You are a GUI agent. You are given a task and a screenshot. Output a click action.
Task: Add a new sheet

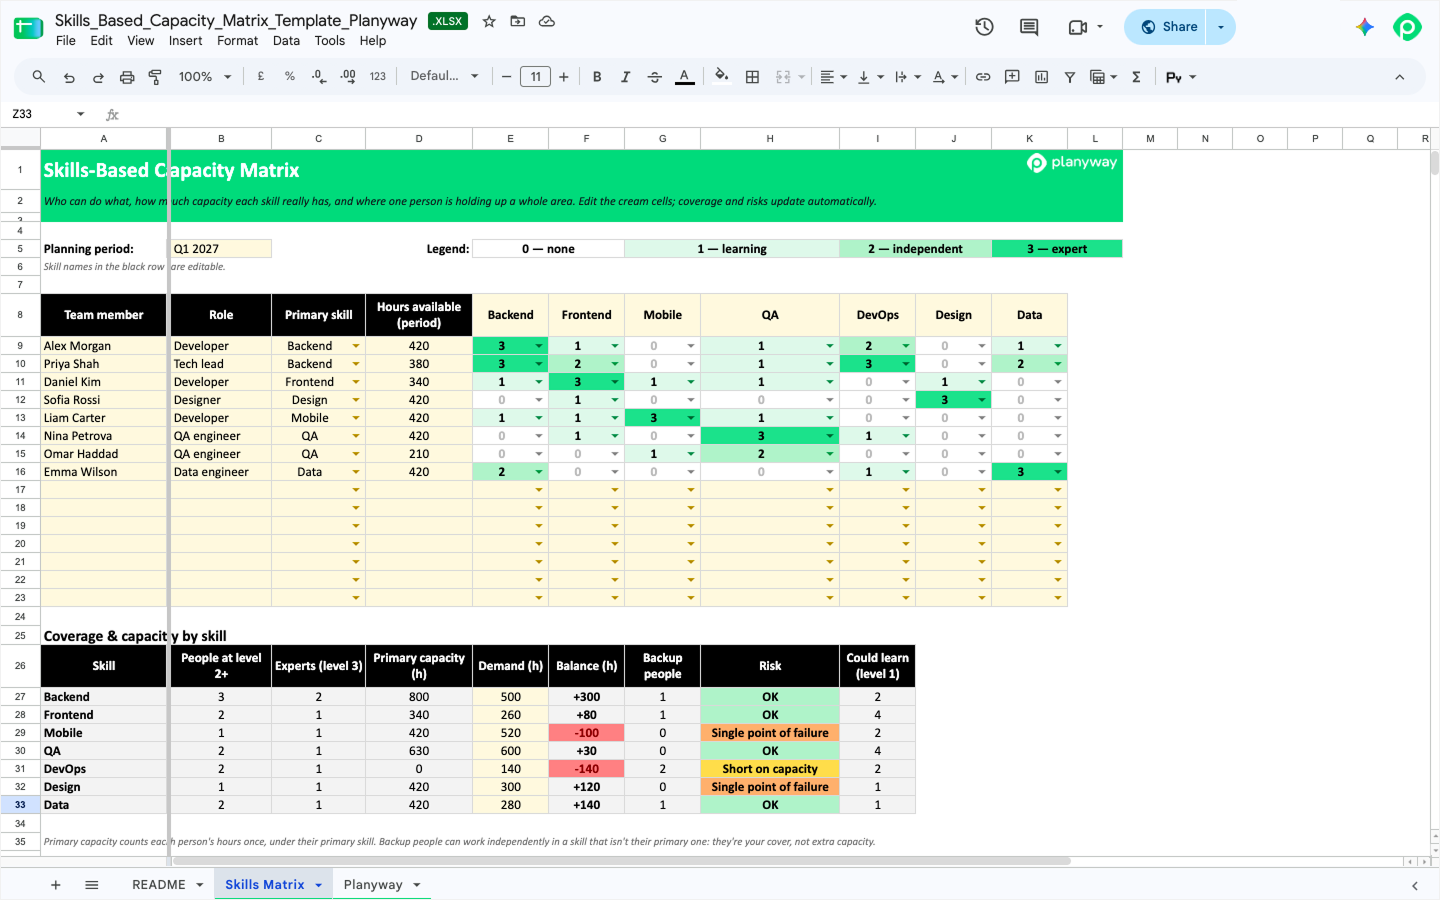tap(56, 885)
